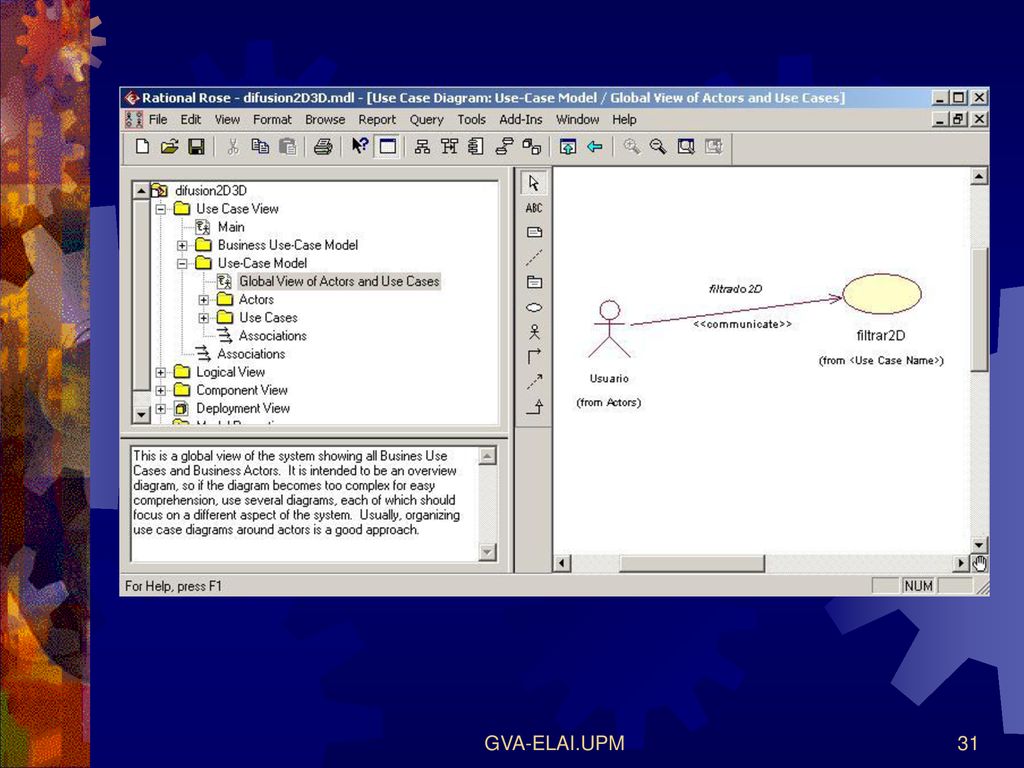Image resolution: width=1024 pixels, height=768 pixels.
Task: Browse state machine diagram toolbar icon
Action: pyautogui.click(x=504, y=147)
